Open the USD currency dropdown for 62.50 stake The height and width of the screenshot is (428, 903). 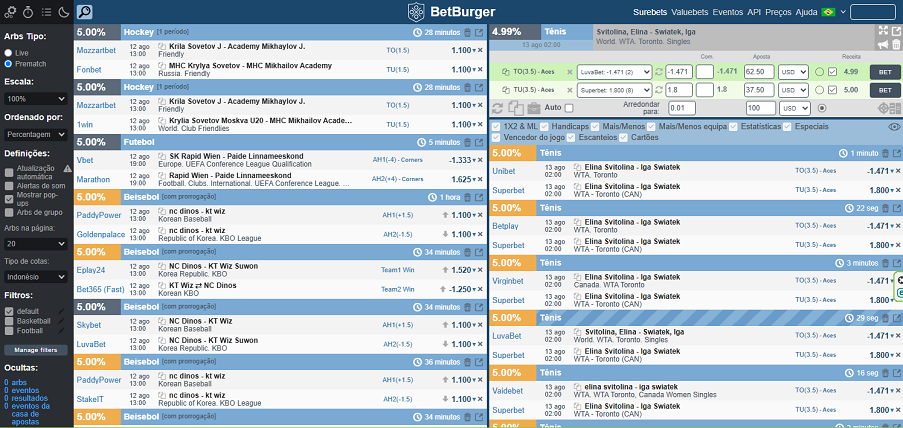tap(794, 72)
